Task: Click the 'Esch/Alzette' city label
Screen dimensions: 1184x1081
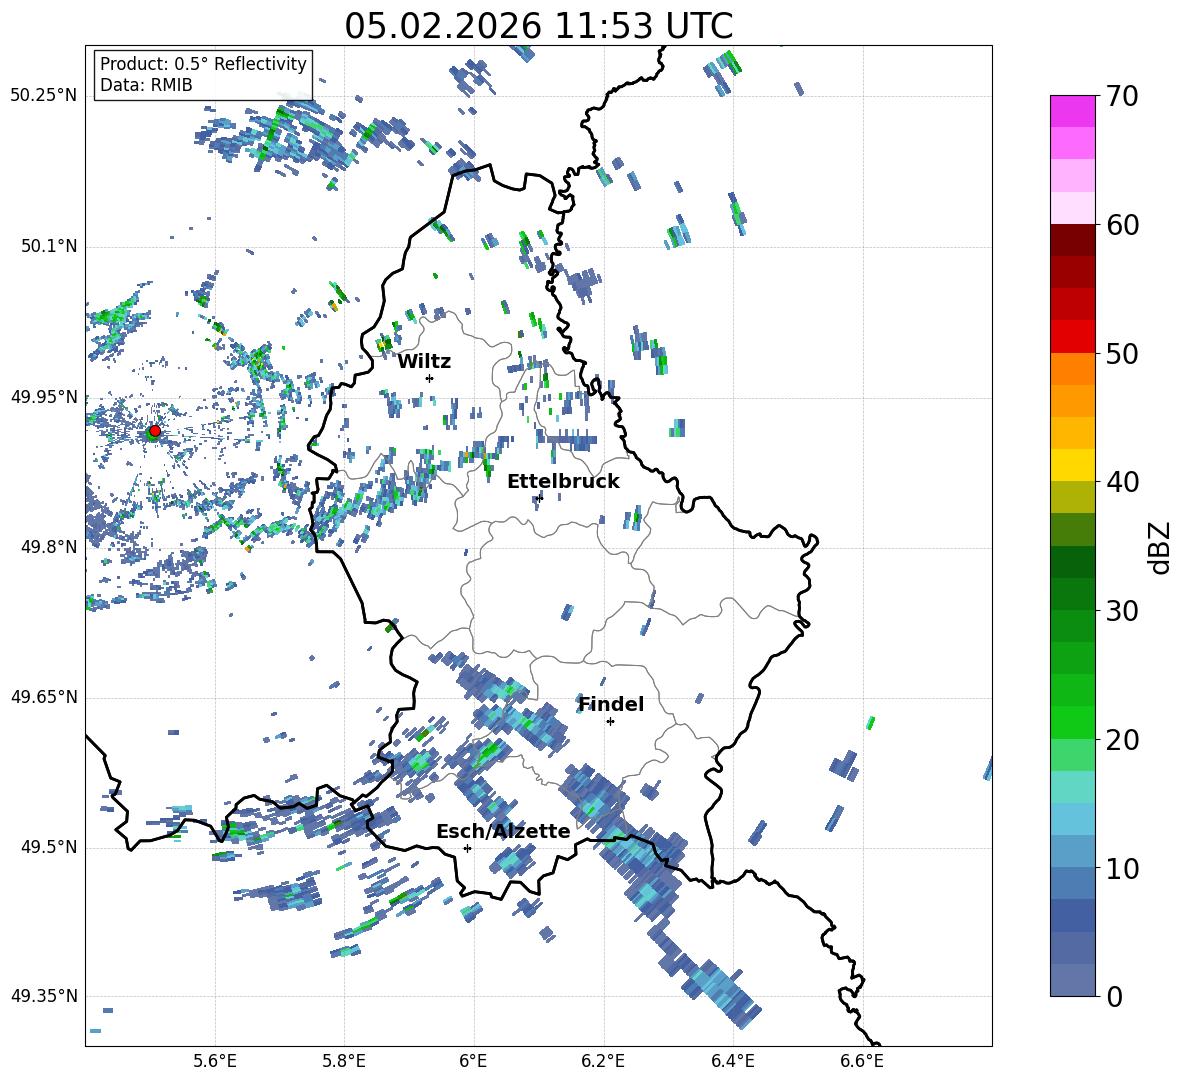Action: point(504,831)
